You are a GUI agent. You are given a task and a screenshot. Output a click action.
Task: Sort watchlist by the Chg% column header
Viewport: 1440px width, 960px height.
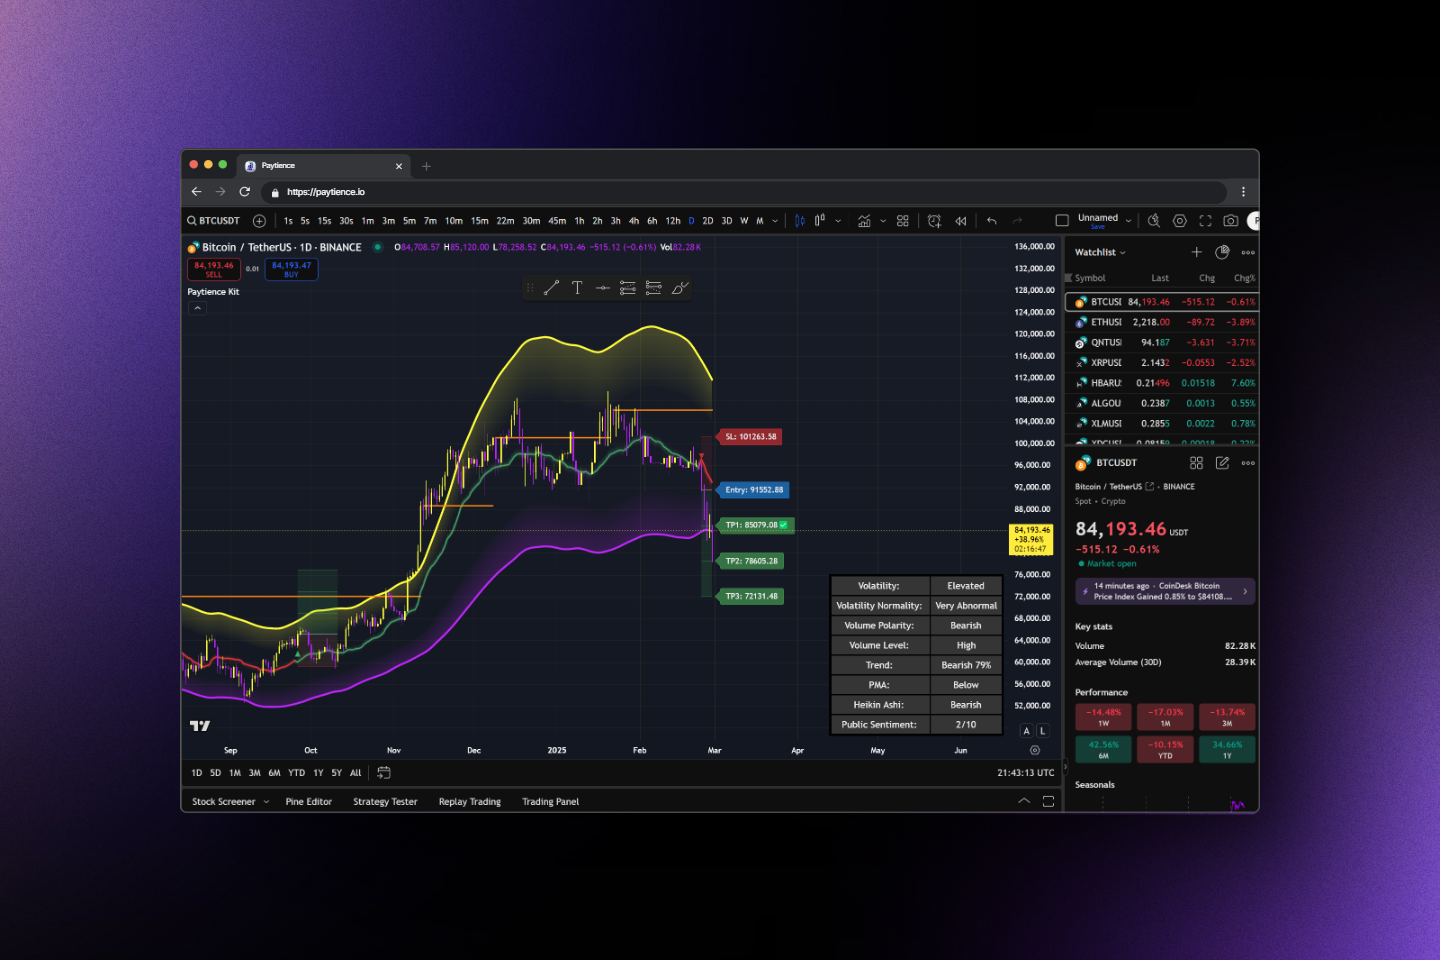(x=1244, y=278)
